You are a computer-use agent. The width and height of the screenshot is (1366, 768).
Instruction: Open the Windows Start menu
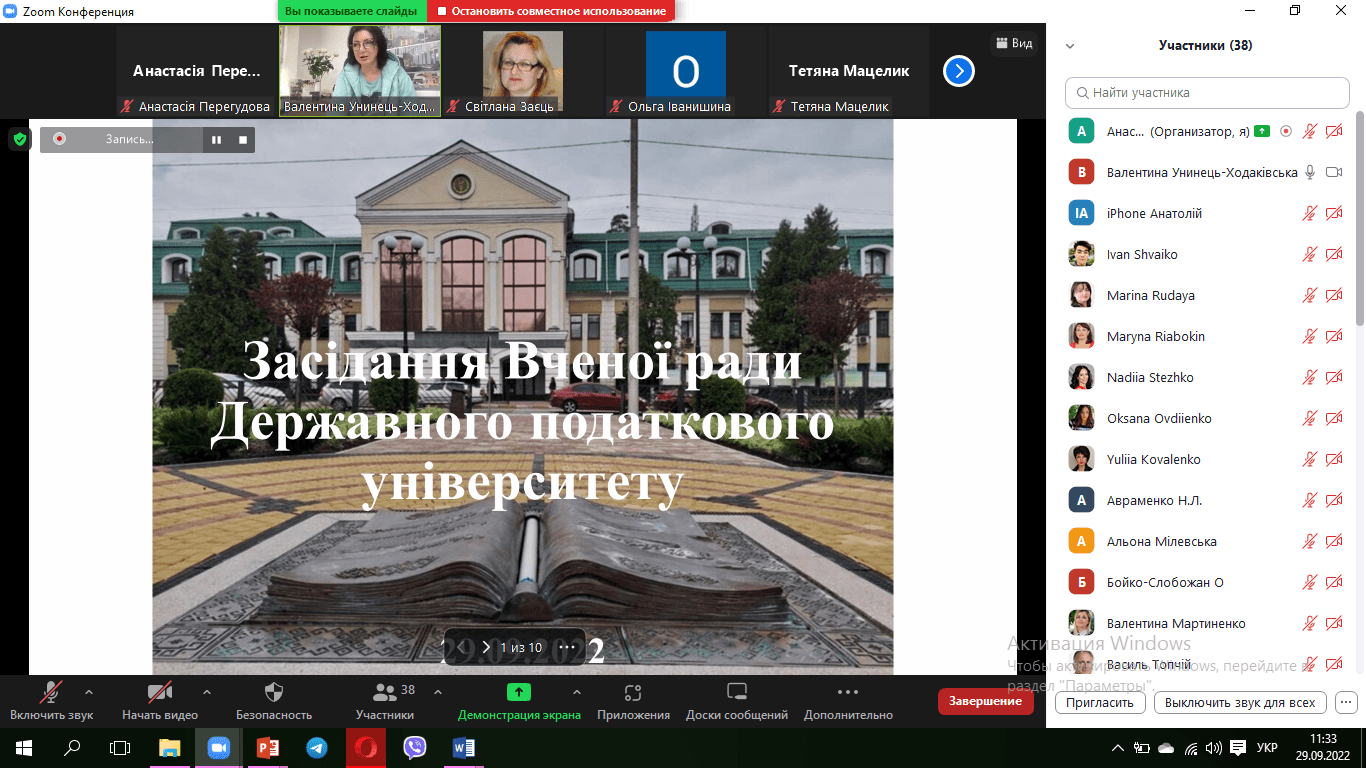click(x=24, y=747)
